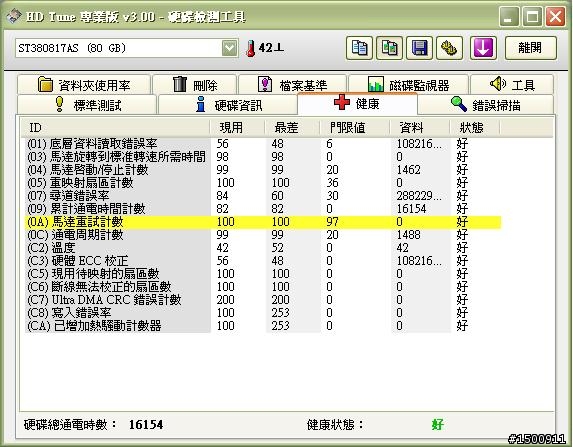The width and height of the screenshot is (573, 447).
Task: Select row (03) 馬達旋轉到標准轉速所需時間
Action: [x=263, y=157]
